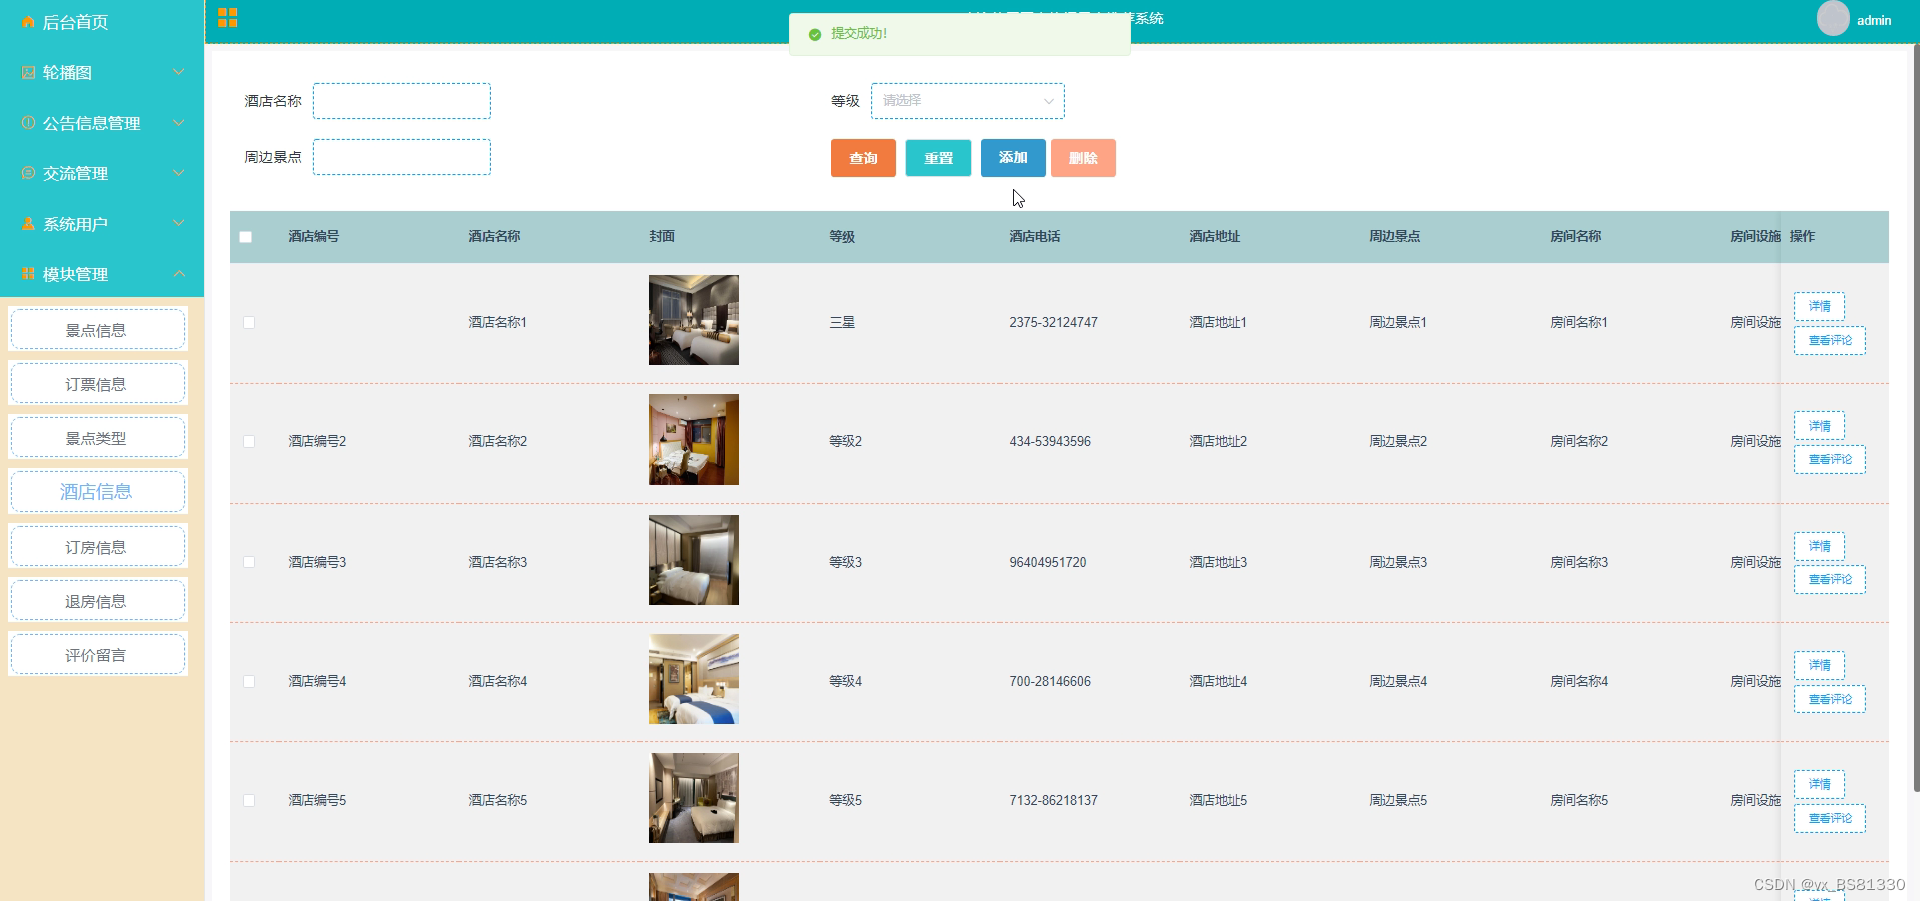Check the checkbox for 酒店编号3 row
This screenshot has height=901, width=1920.
tap(249, 562)
